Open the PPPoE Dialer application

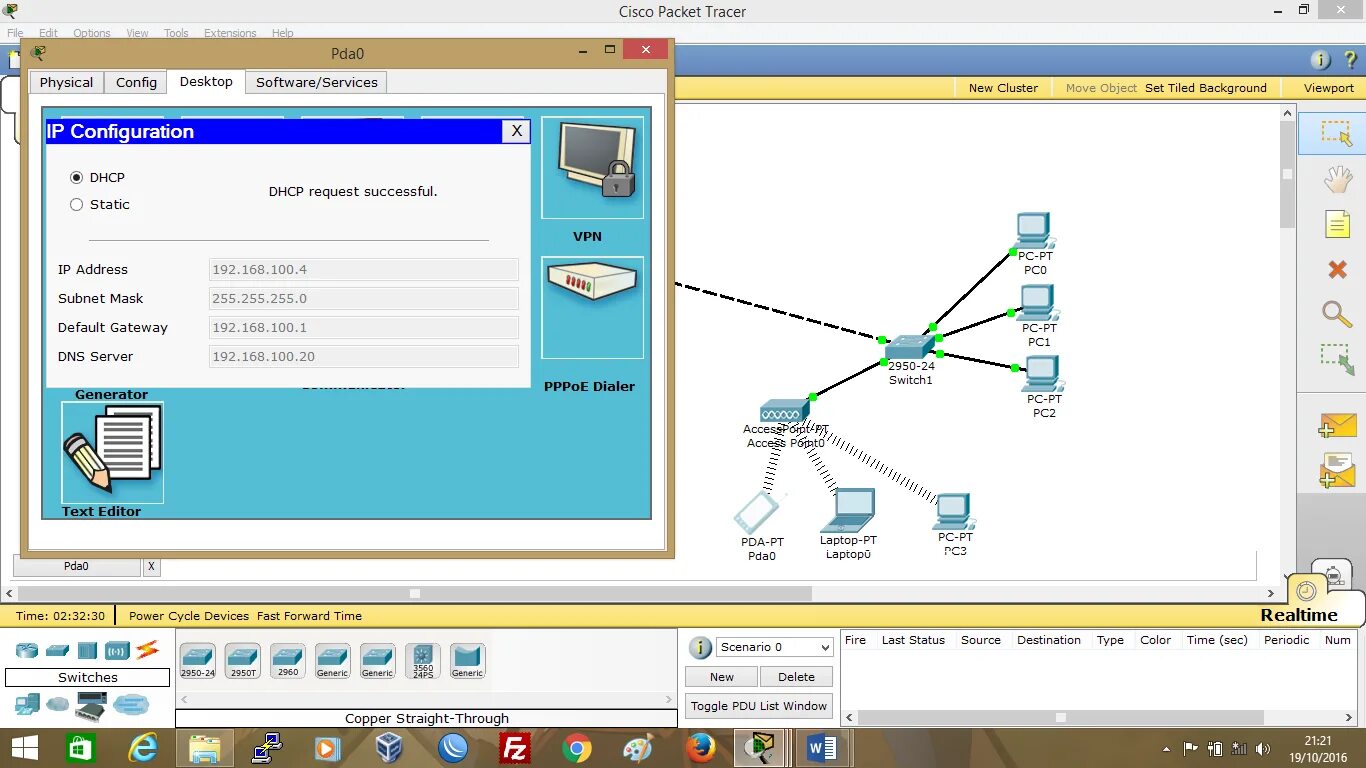pyautogui.click(x=592, y=308)
